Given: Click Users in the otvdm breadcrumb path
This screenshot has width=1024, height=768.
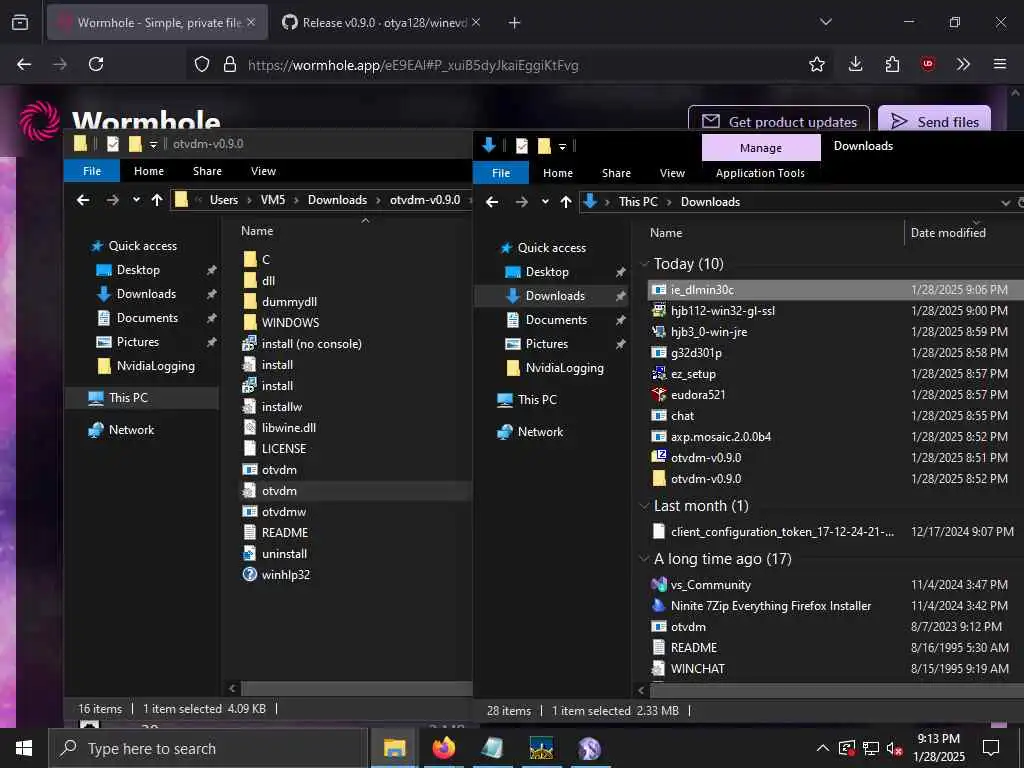Looking at the screenshot, I should 224,200.
